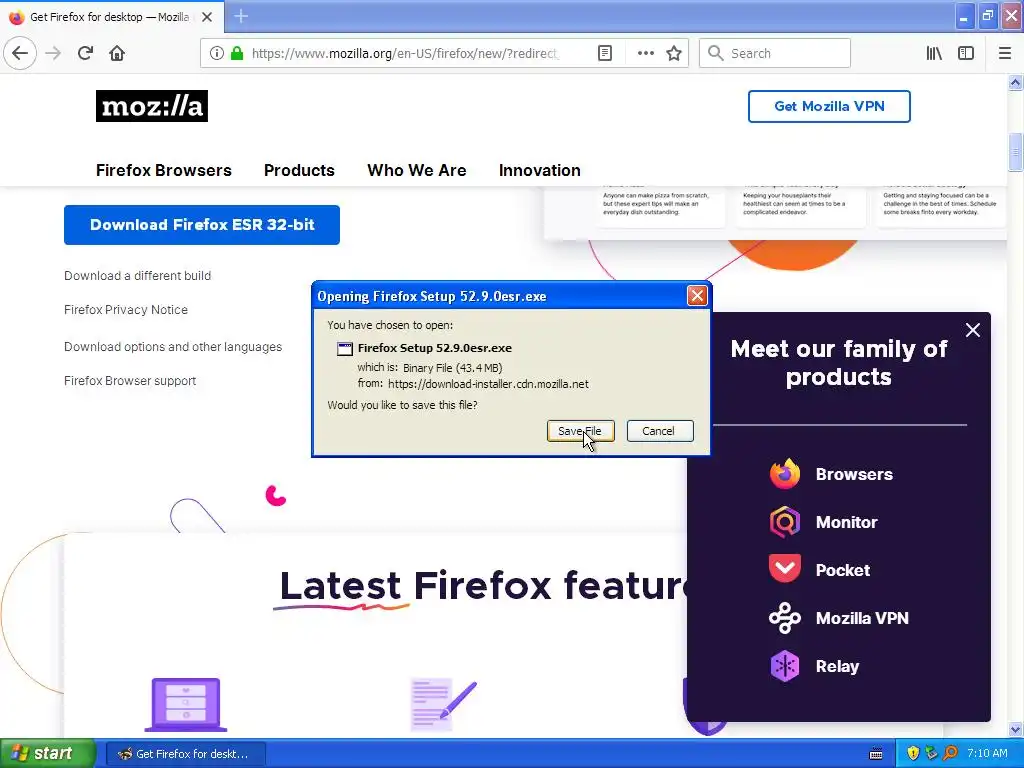
Task: Open the Monitor product link
Action: pos(846,522)
